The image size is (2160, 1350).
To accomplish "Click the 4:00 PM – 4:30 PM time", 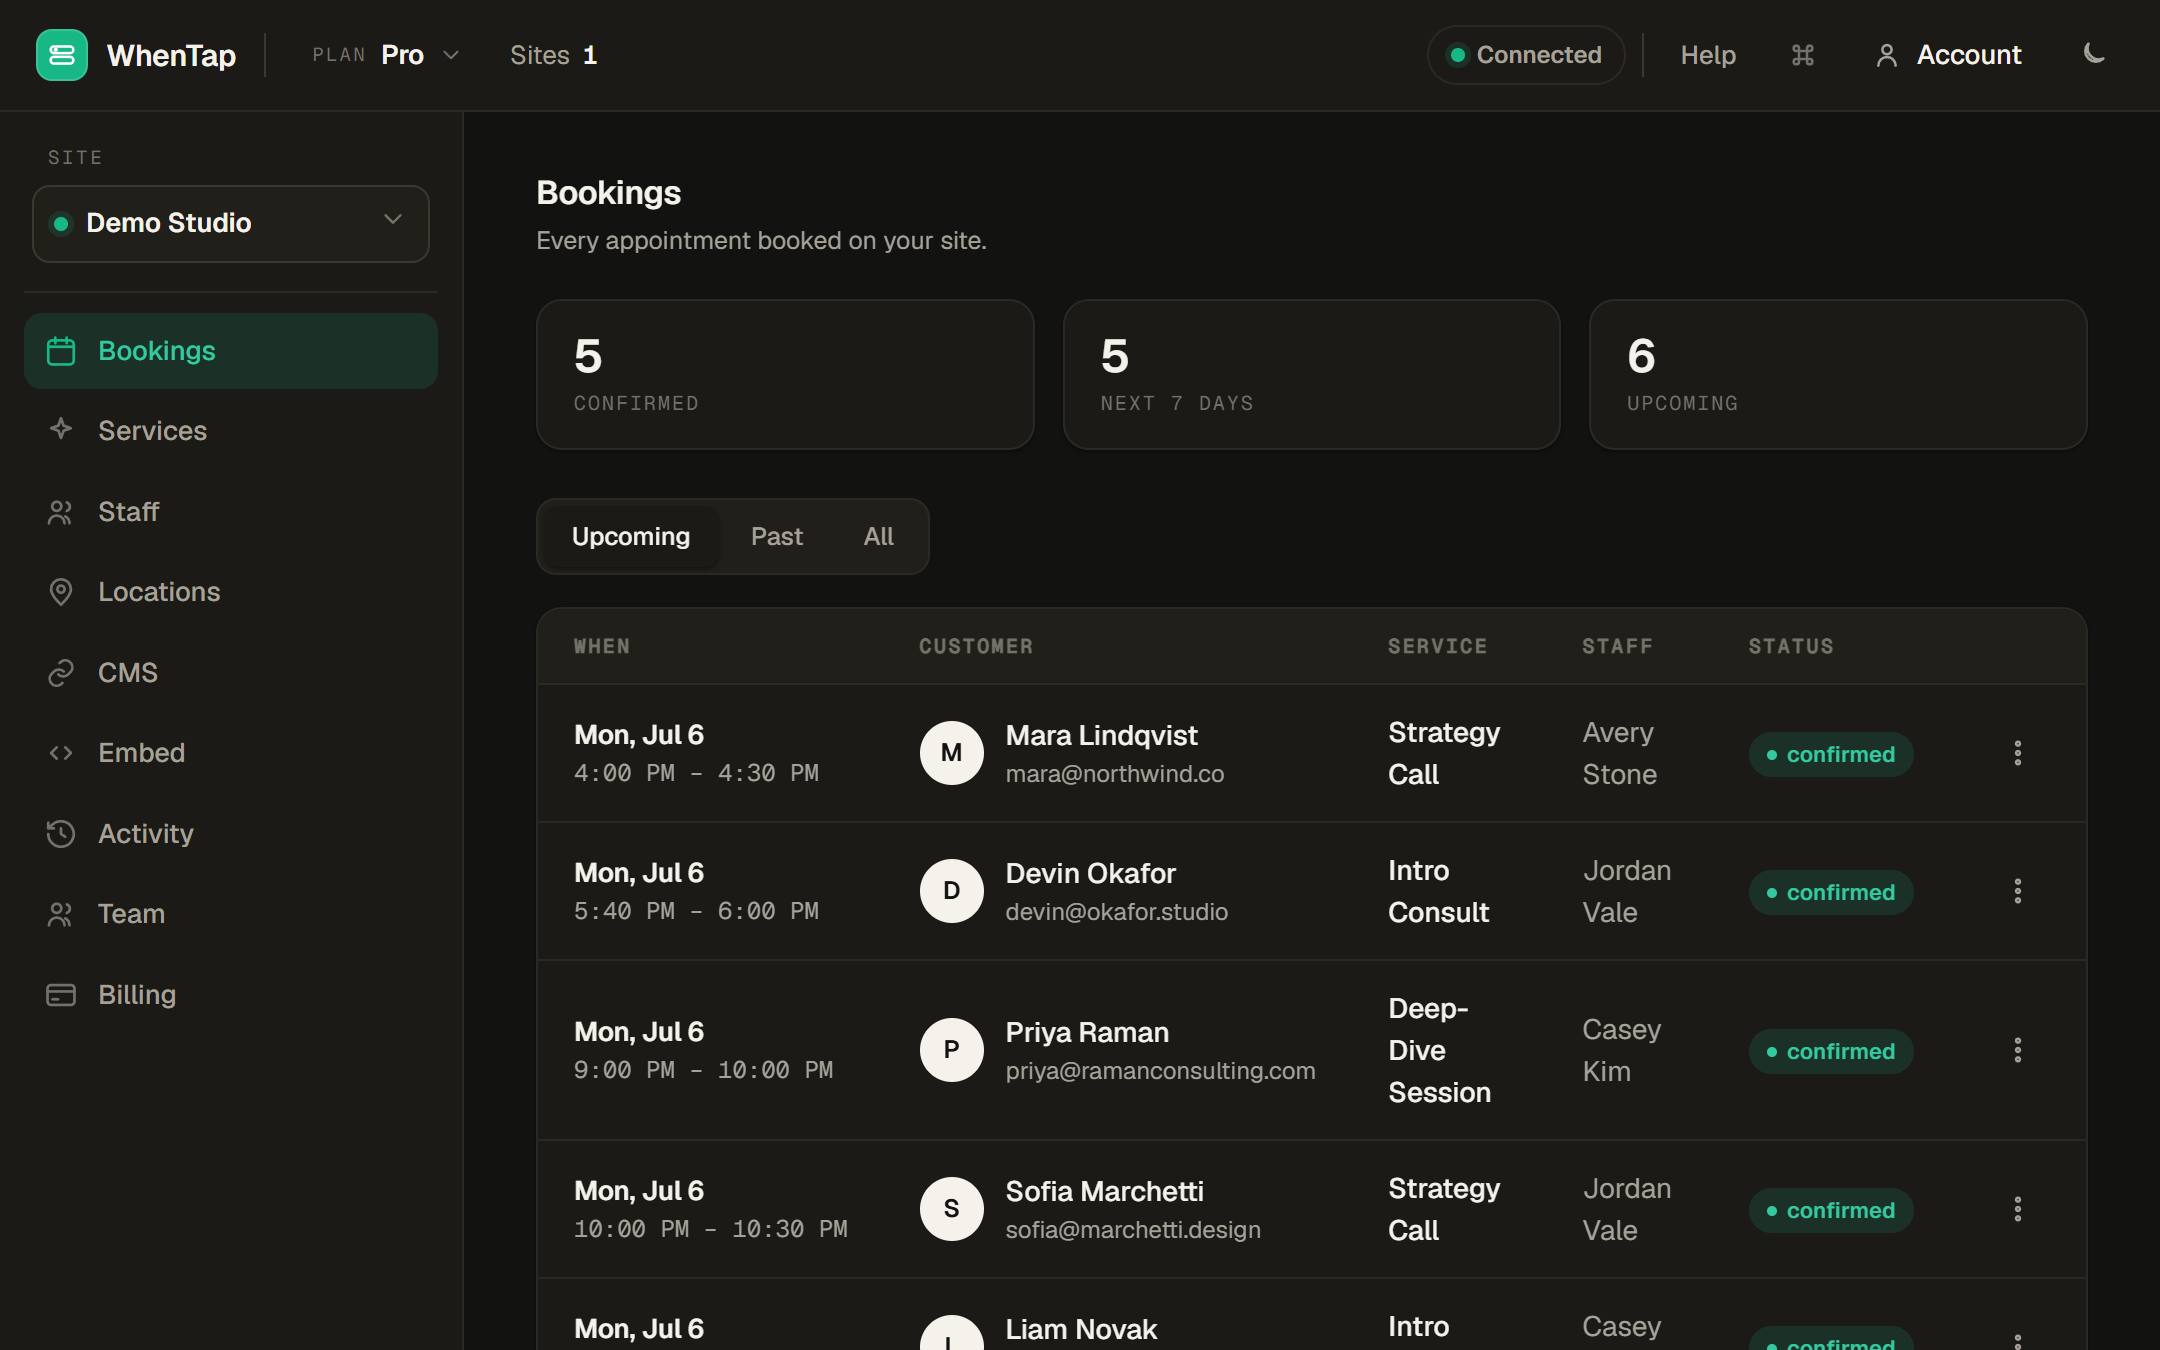I will (697, 773).
